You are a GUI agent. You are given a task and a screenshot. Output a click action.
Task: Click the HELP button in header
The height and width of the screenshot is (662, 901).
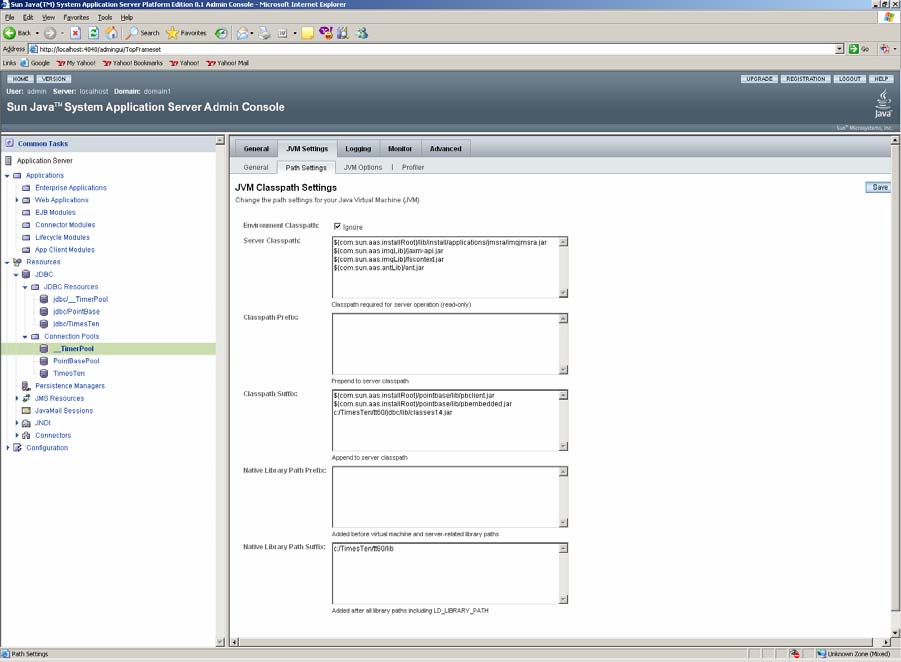coord(881,79)
